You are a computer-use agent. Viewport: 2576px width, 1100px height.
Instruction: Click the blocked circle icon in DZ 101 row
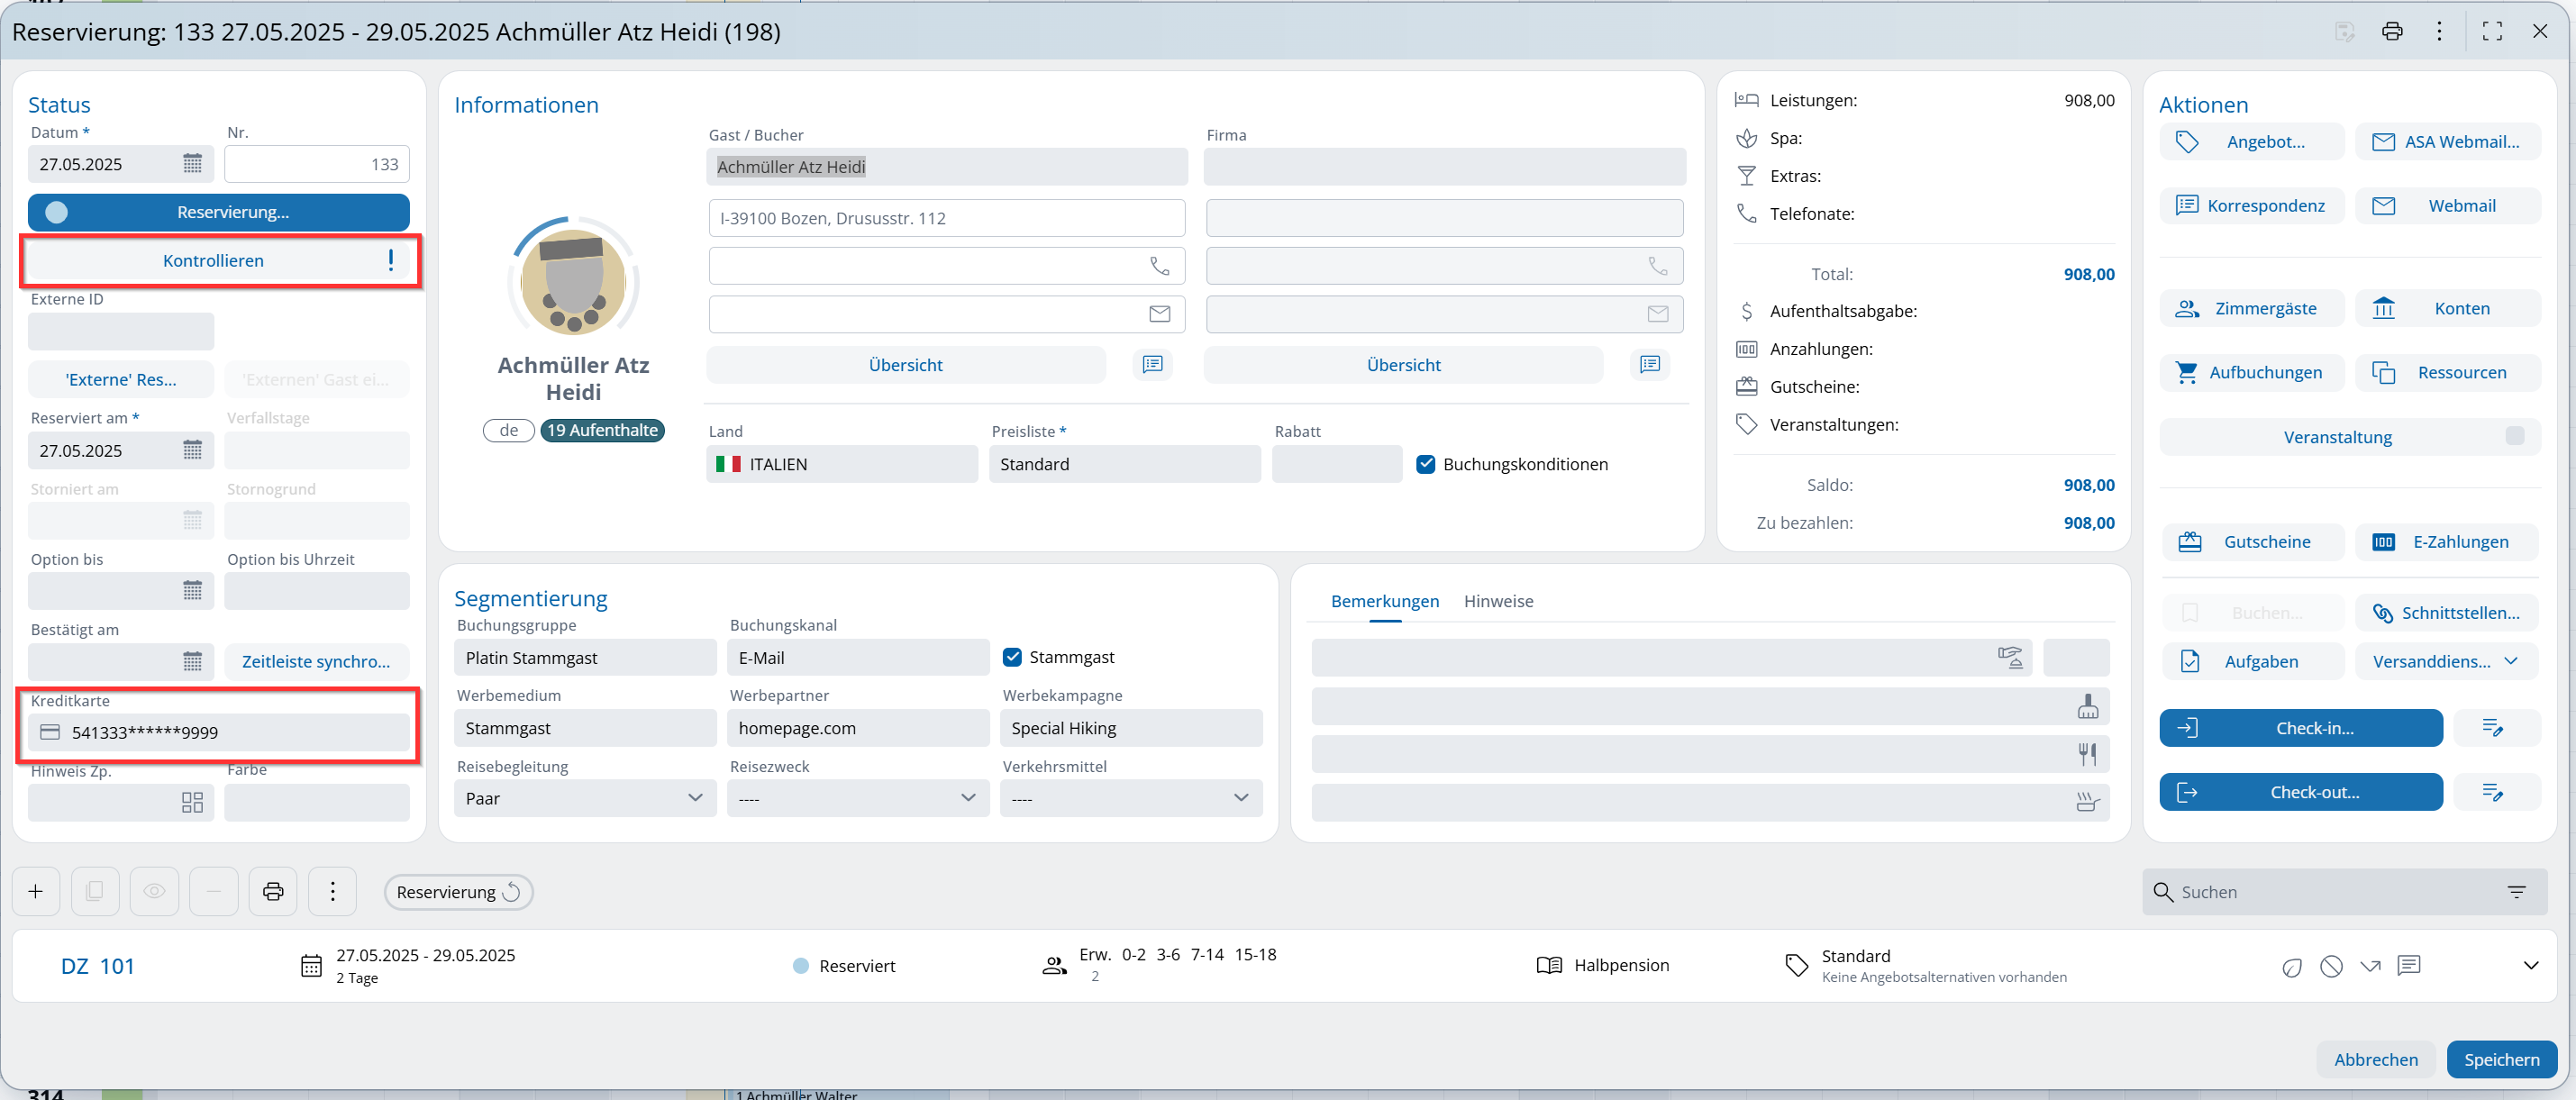(2331, 966)
